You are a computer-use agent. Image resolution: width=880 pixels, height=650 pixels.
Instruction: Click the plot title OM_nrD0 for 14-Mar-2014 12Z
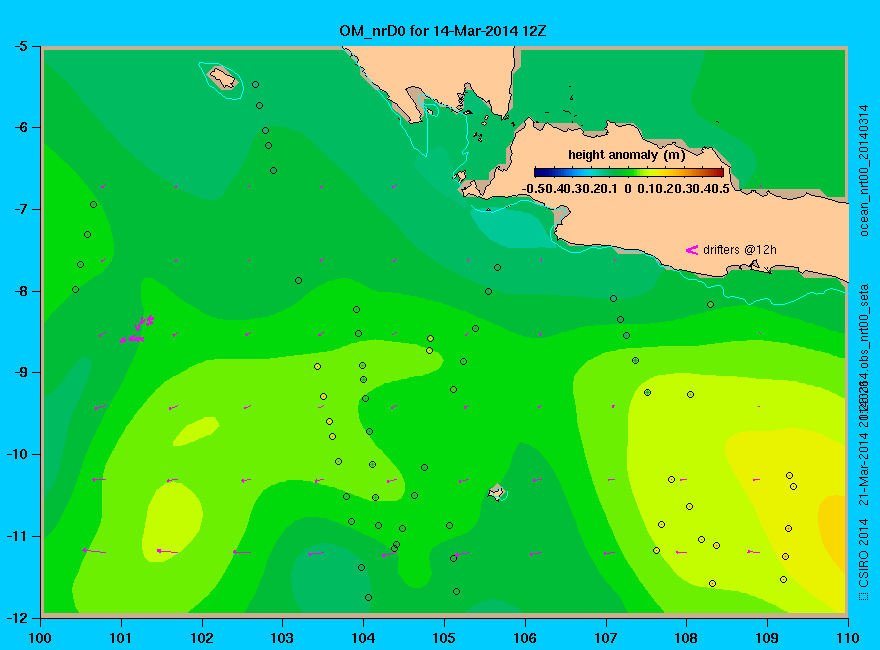coord(442,31)
